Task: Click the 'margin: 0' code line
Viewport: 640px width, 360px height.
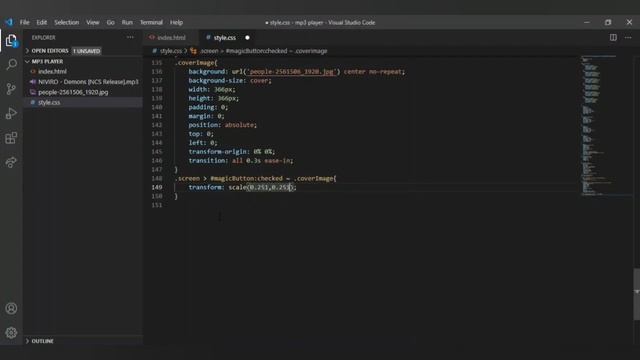Action: 206,116
